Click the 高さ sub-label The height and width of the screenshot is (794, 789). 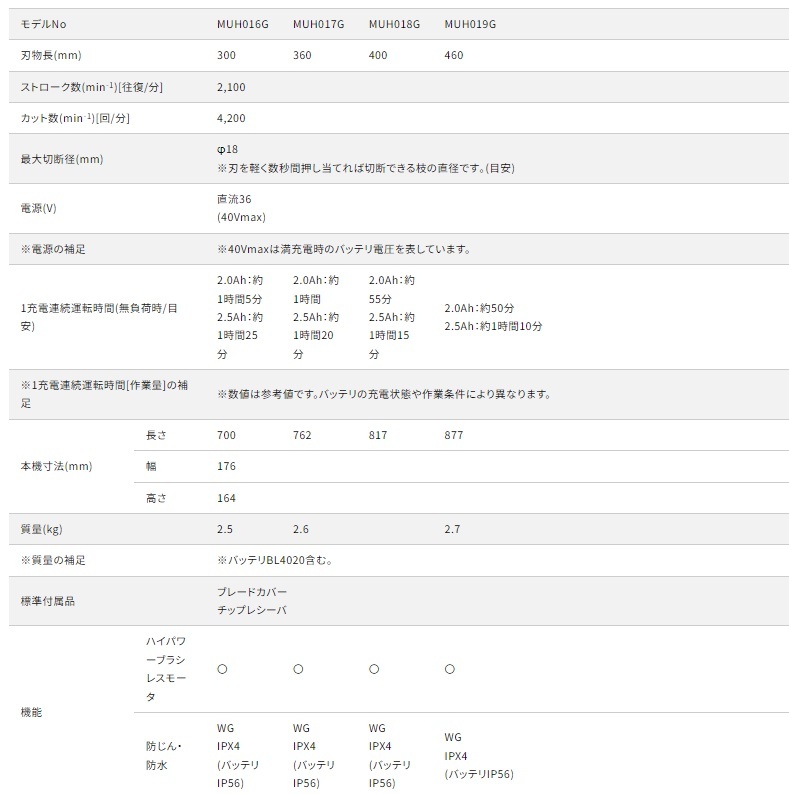point(156,498)
